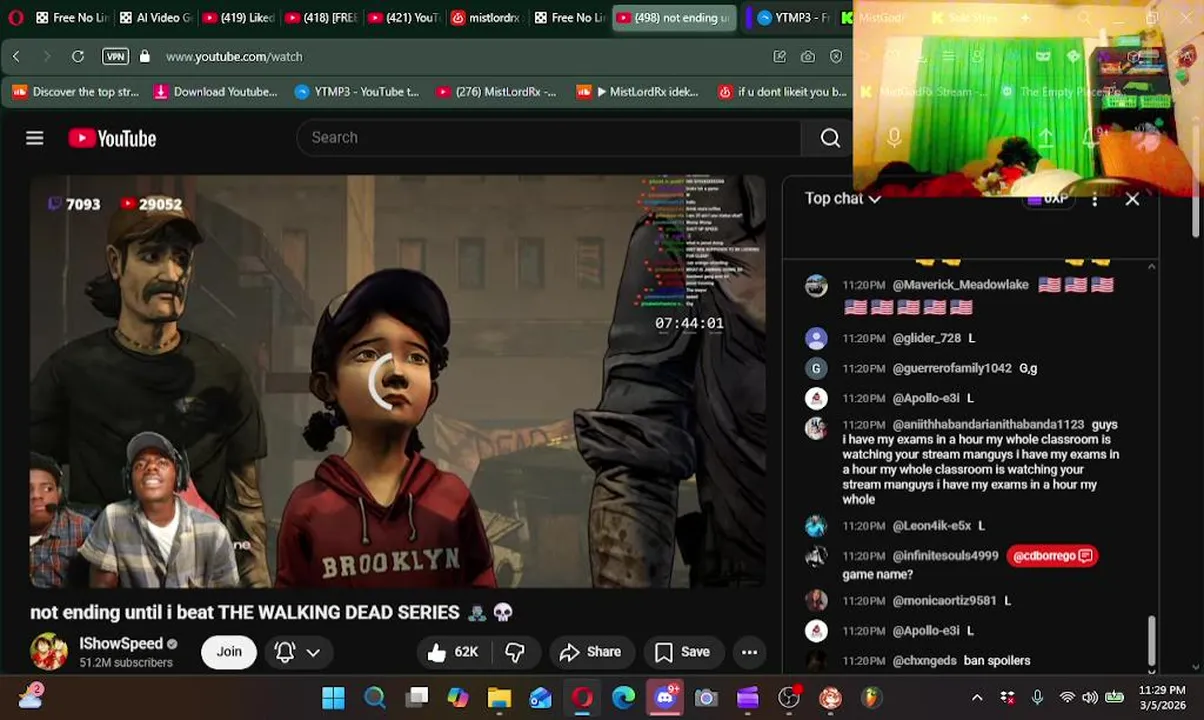Viewport: 1204px width, 720px height.
Task: Click the Join membership button
Action: point(229,652)
